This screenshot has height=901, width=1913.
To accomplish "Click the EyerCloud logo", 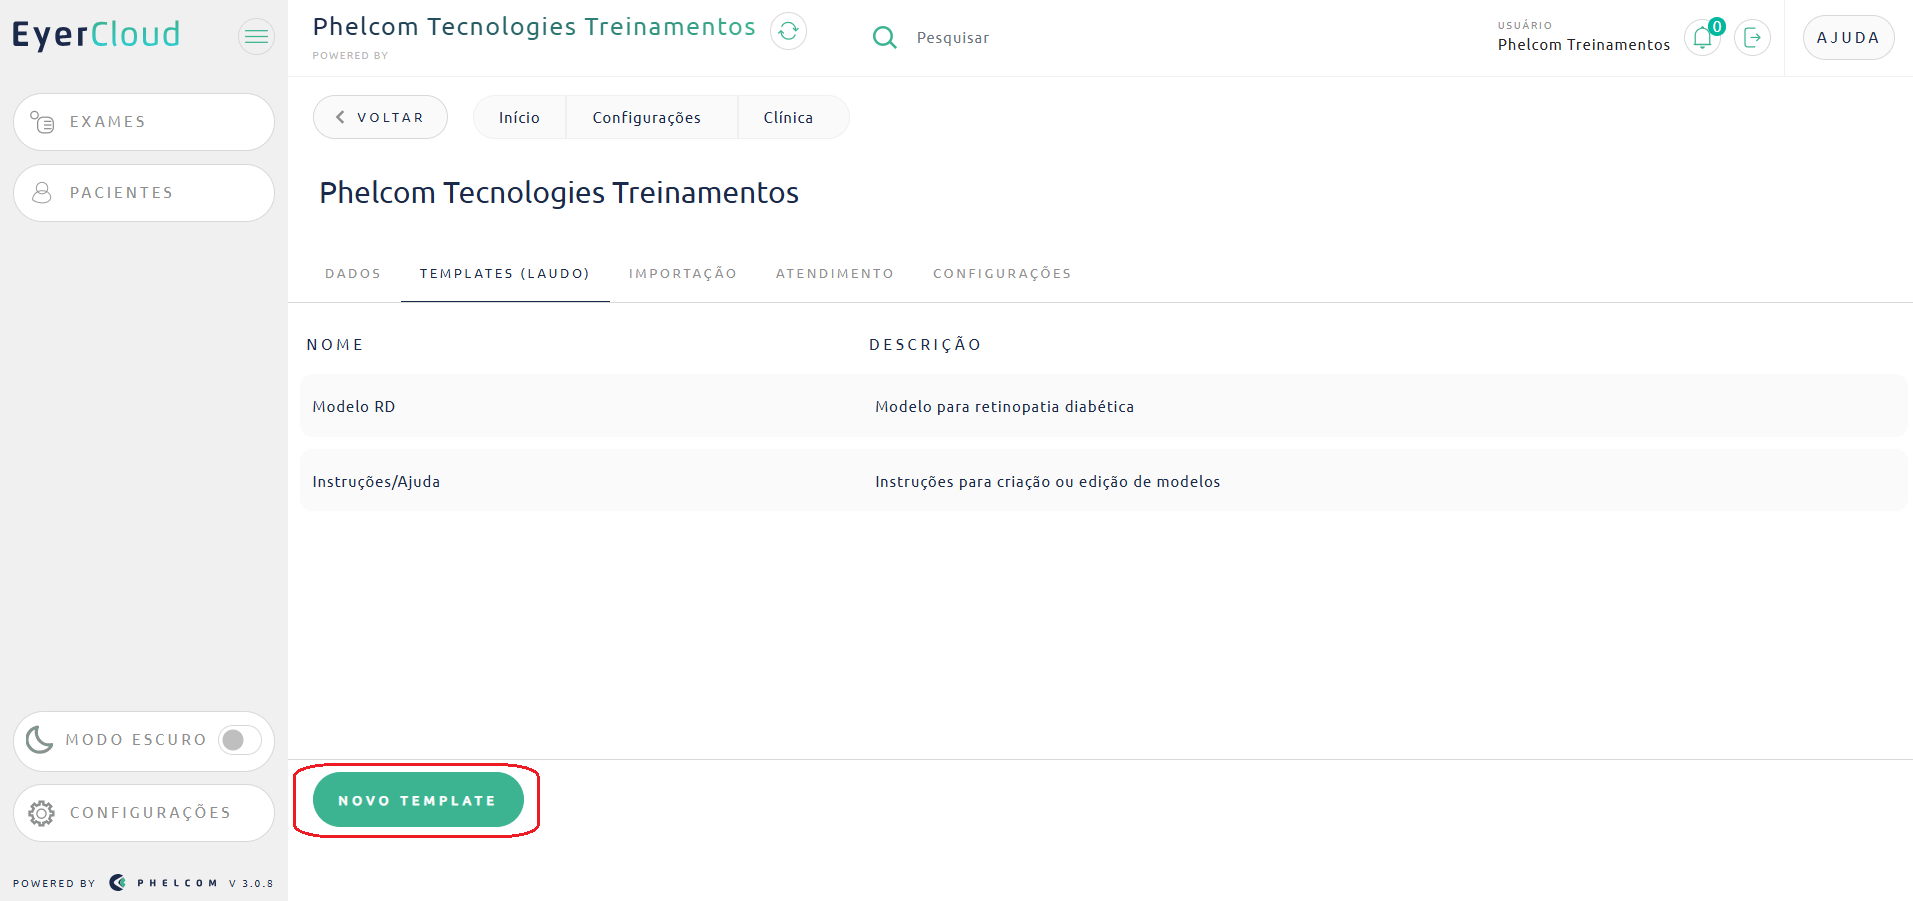I will tap(96, 35).
